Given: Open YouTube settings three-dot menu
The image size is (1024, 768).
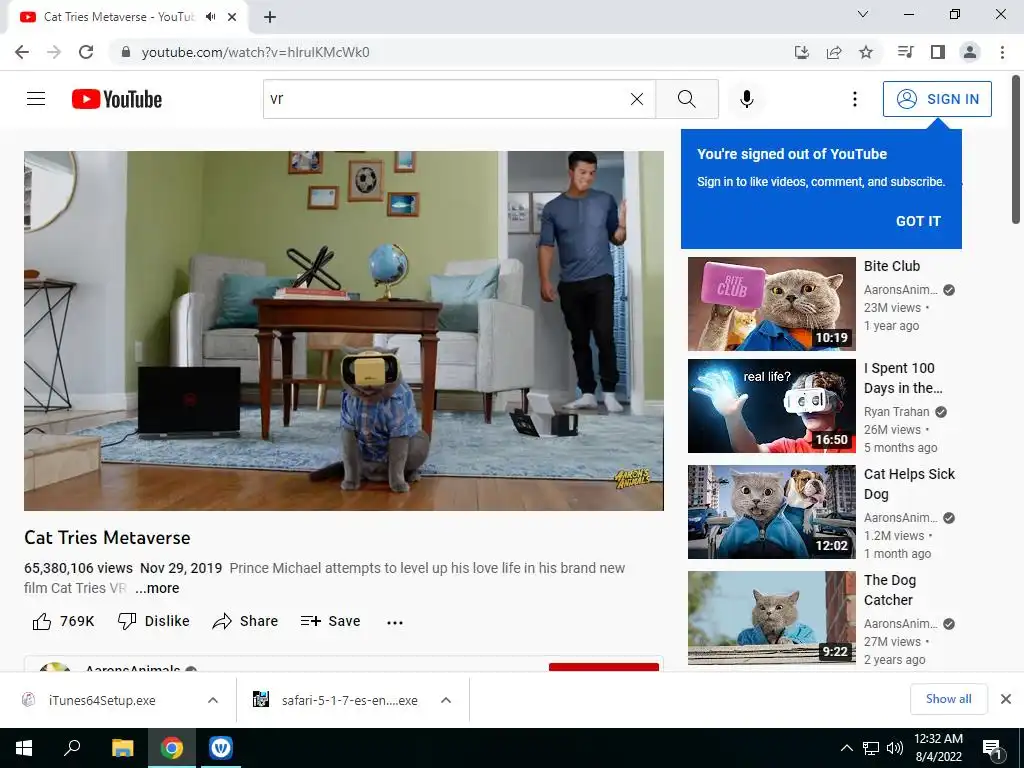Looking at the screenshot, I should click(x=854, y=99).
